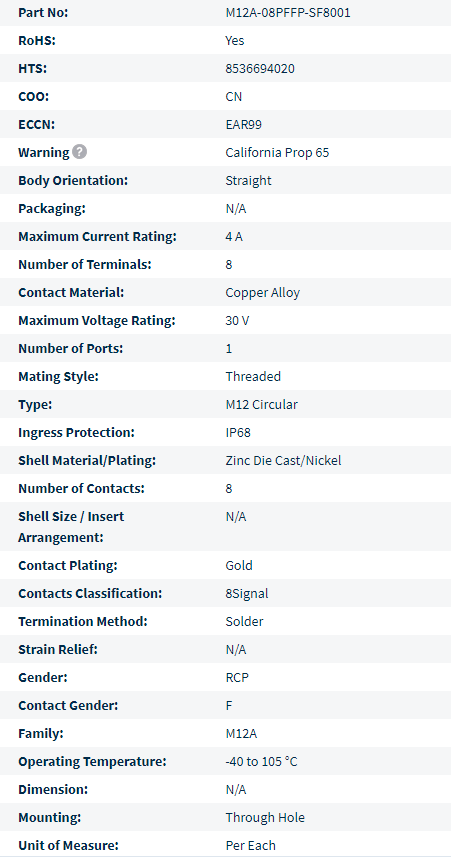Screen dimensions: 451x857
Task: Click the Contact Plating Gold value
Action: 239,565
